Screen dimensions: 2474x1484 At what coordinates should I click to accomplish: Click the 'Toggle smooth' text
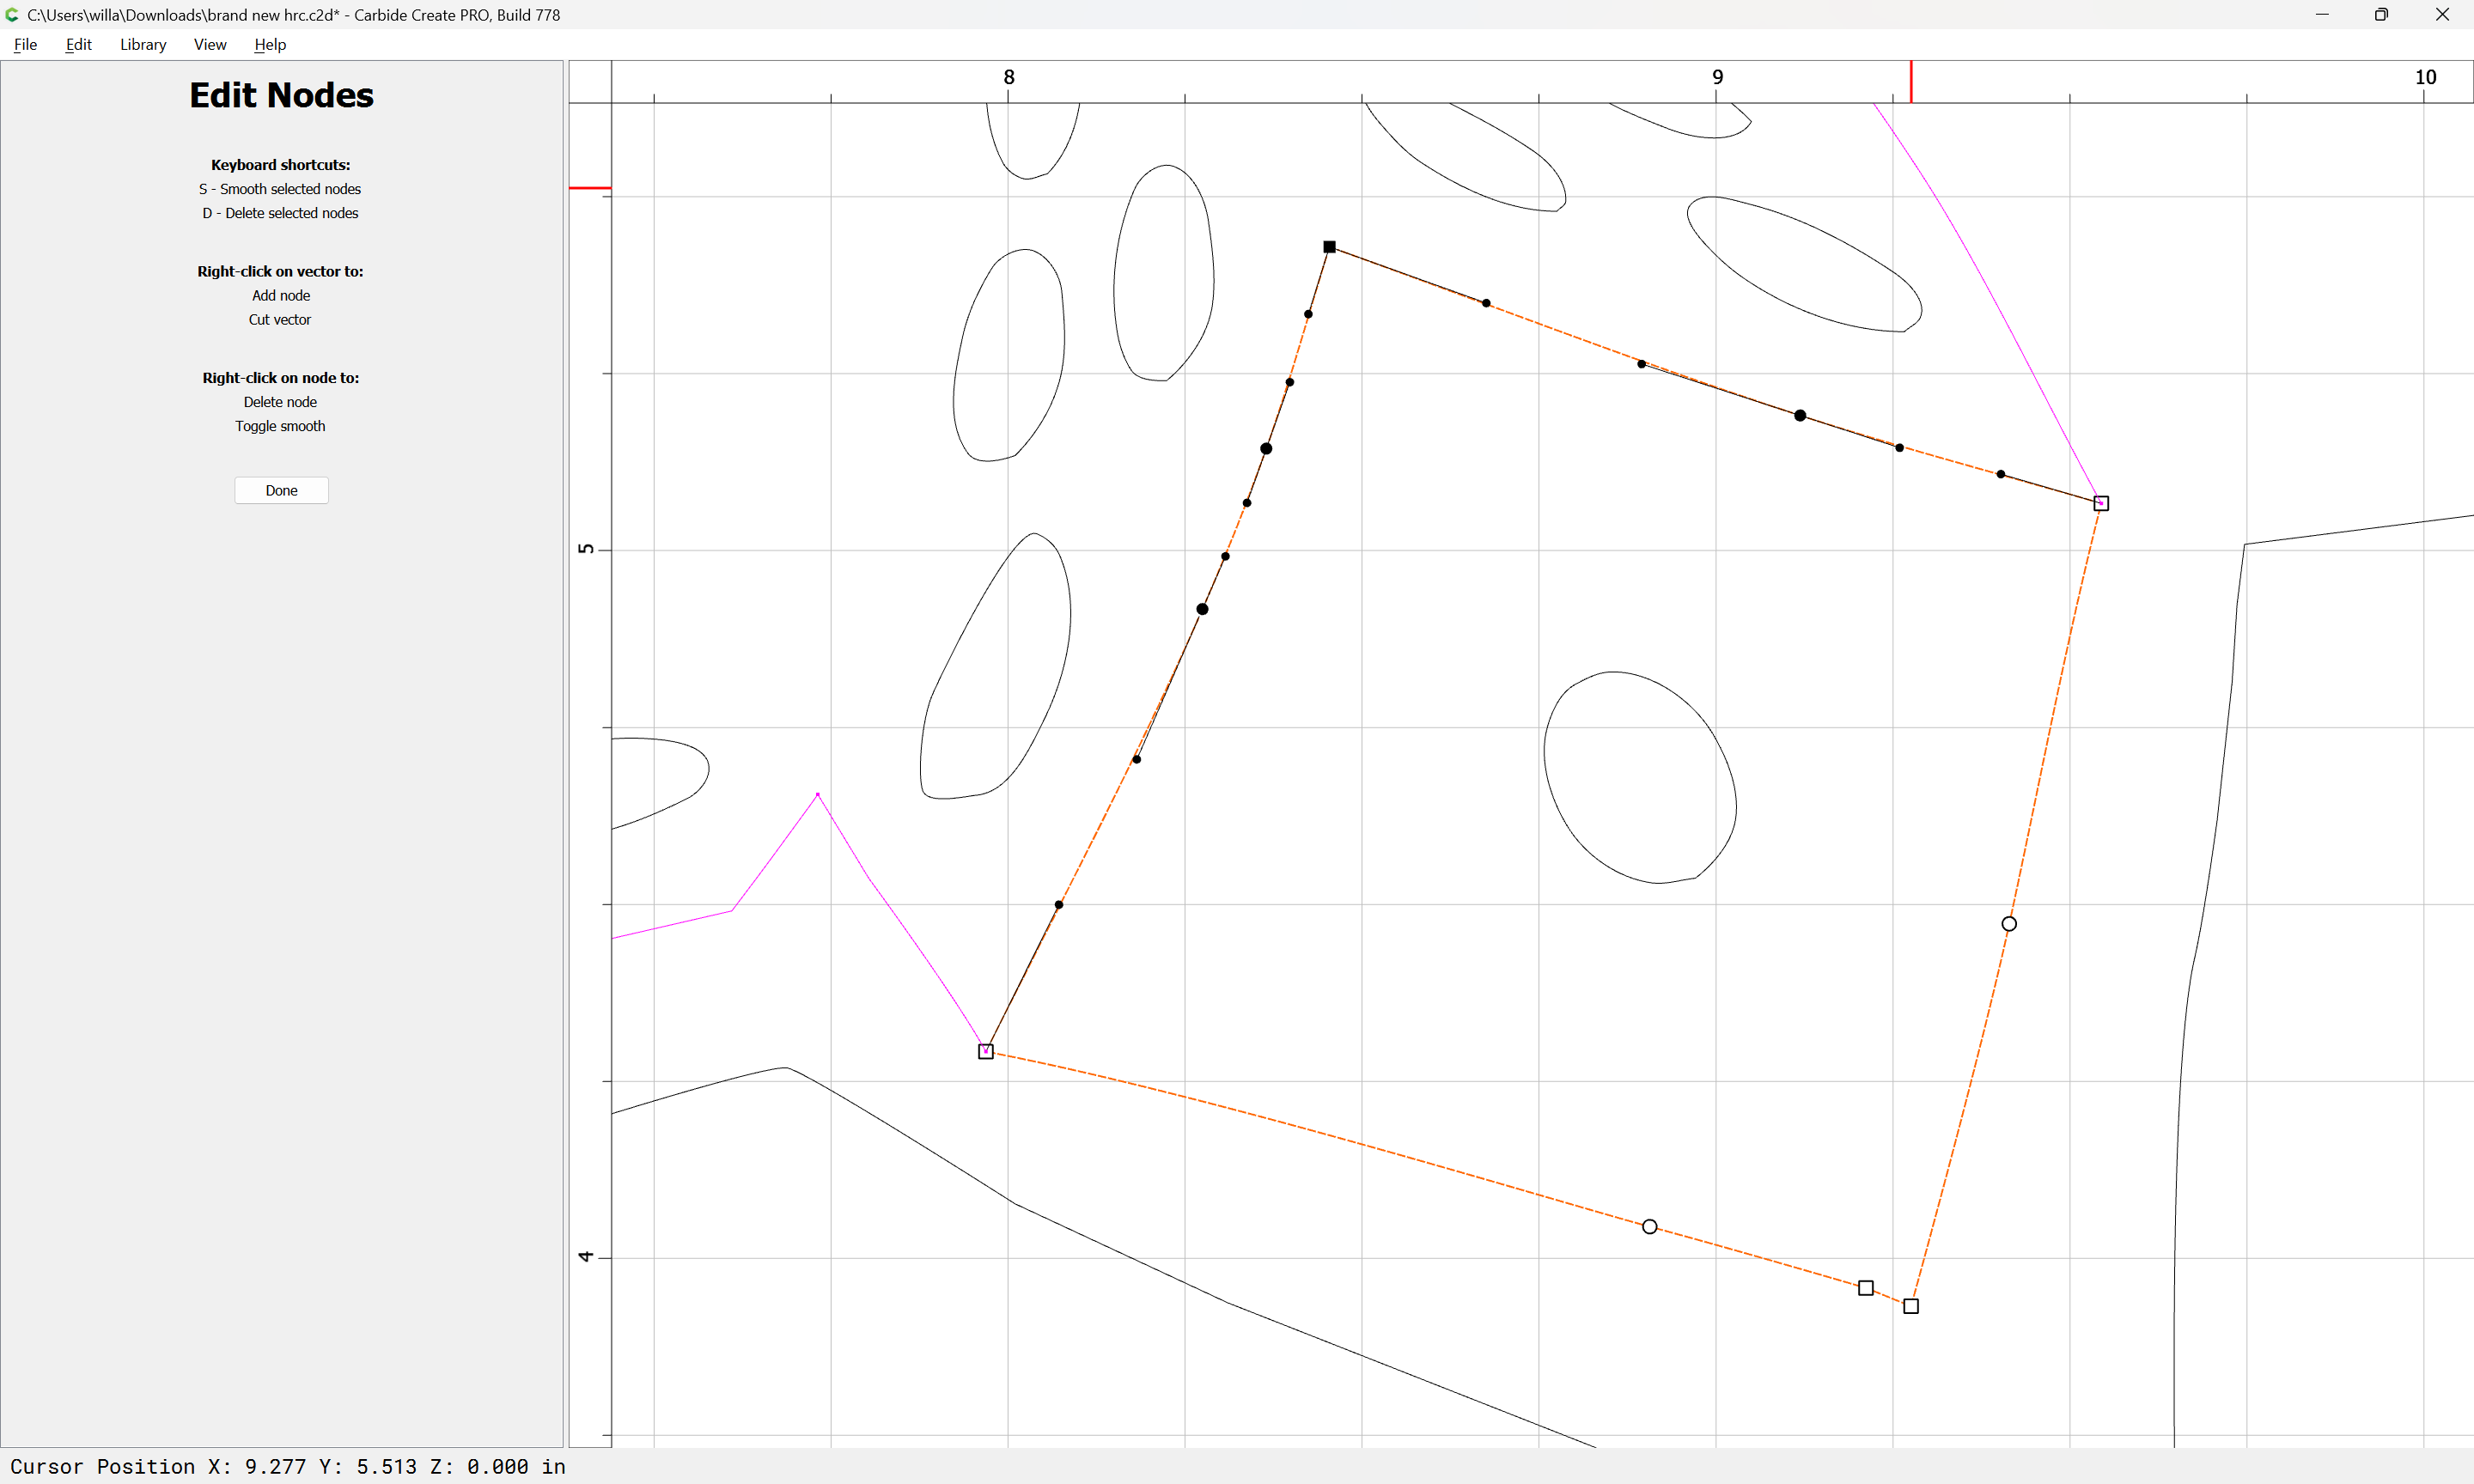[280, 426]
